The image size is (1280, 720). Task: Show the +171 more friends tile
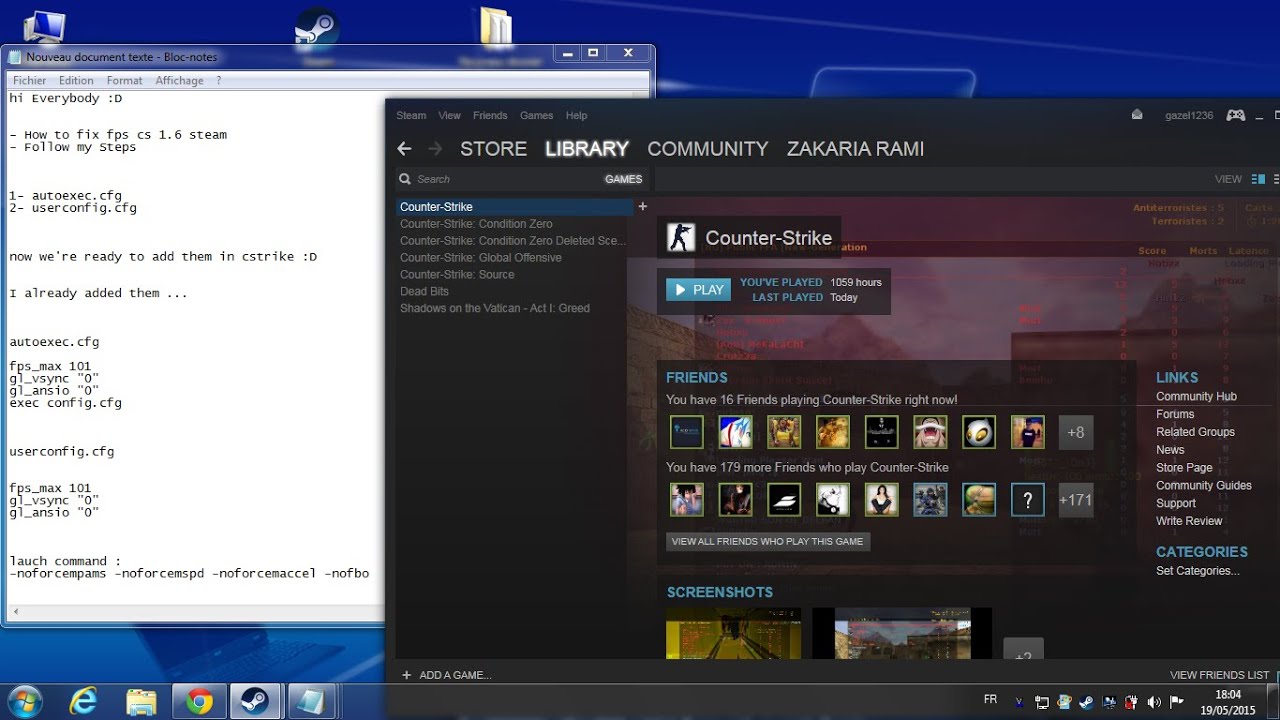tap(1076, 500)
